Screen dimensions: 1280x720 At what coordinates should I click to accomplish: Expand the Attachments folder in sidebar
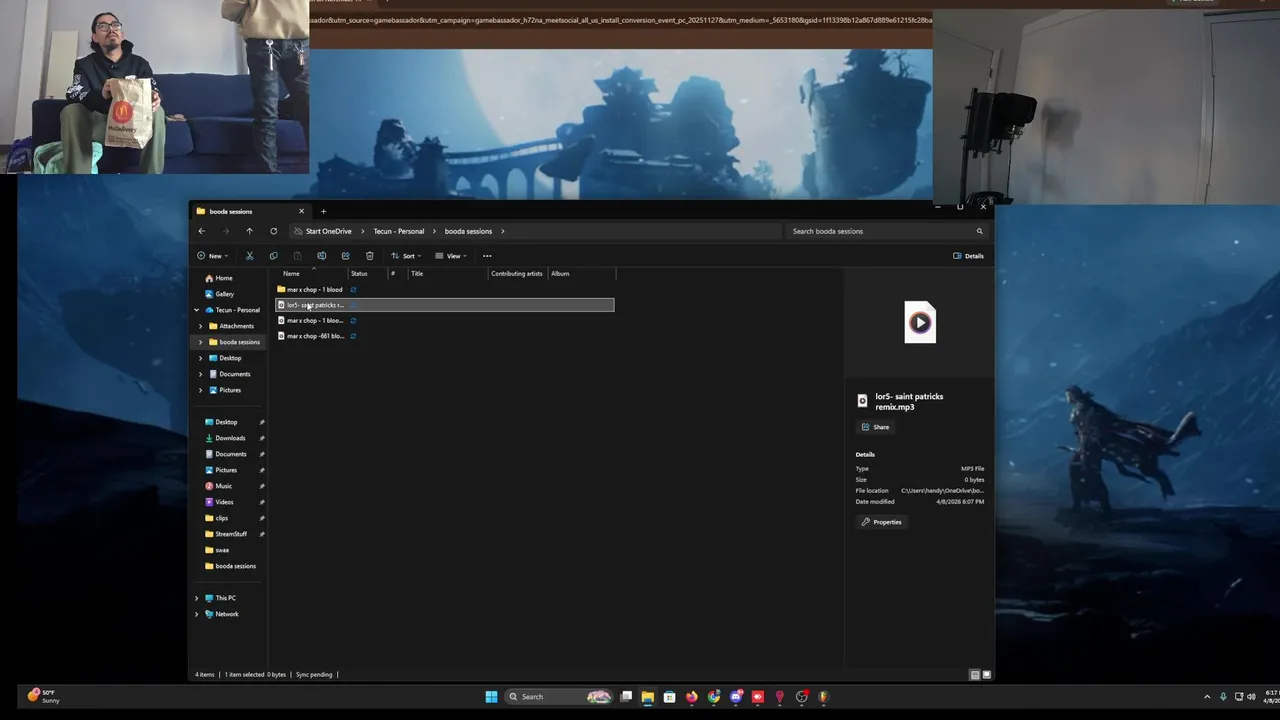201,326
